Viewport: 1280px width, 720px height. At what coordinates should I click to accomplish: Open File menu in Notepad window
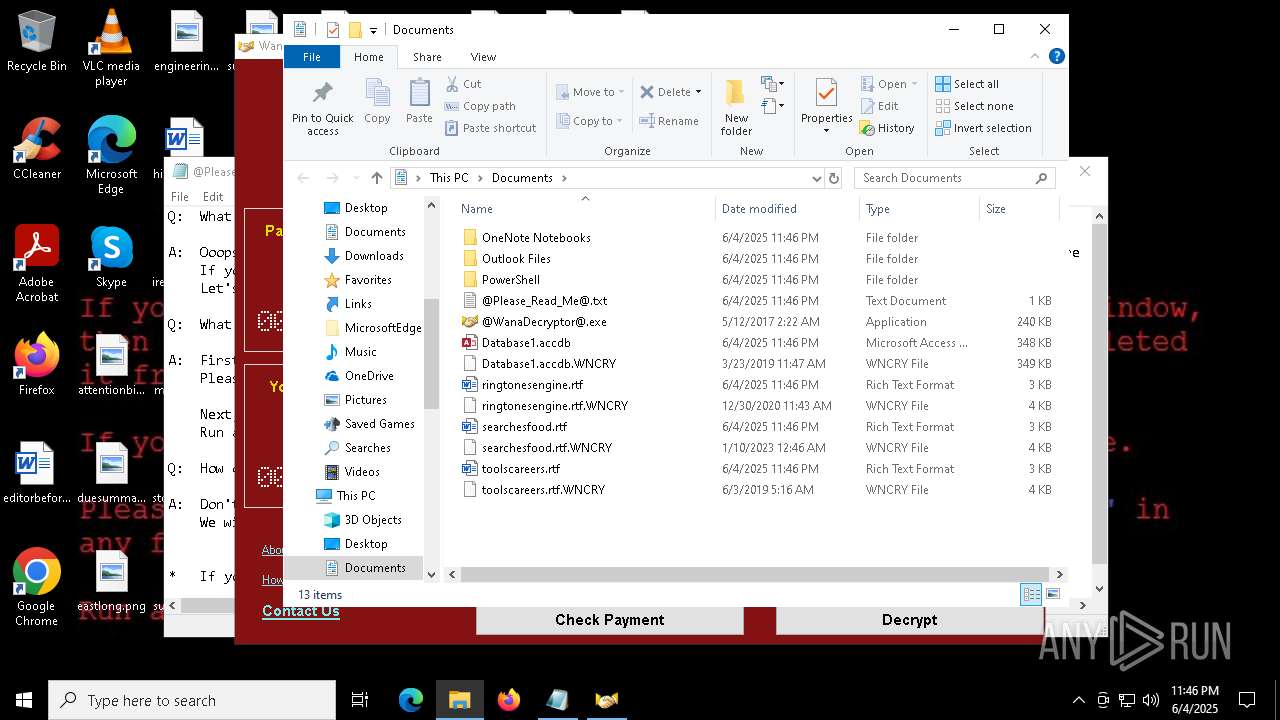click(x=180, y=197)
